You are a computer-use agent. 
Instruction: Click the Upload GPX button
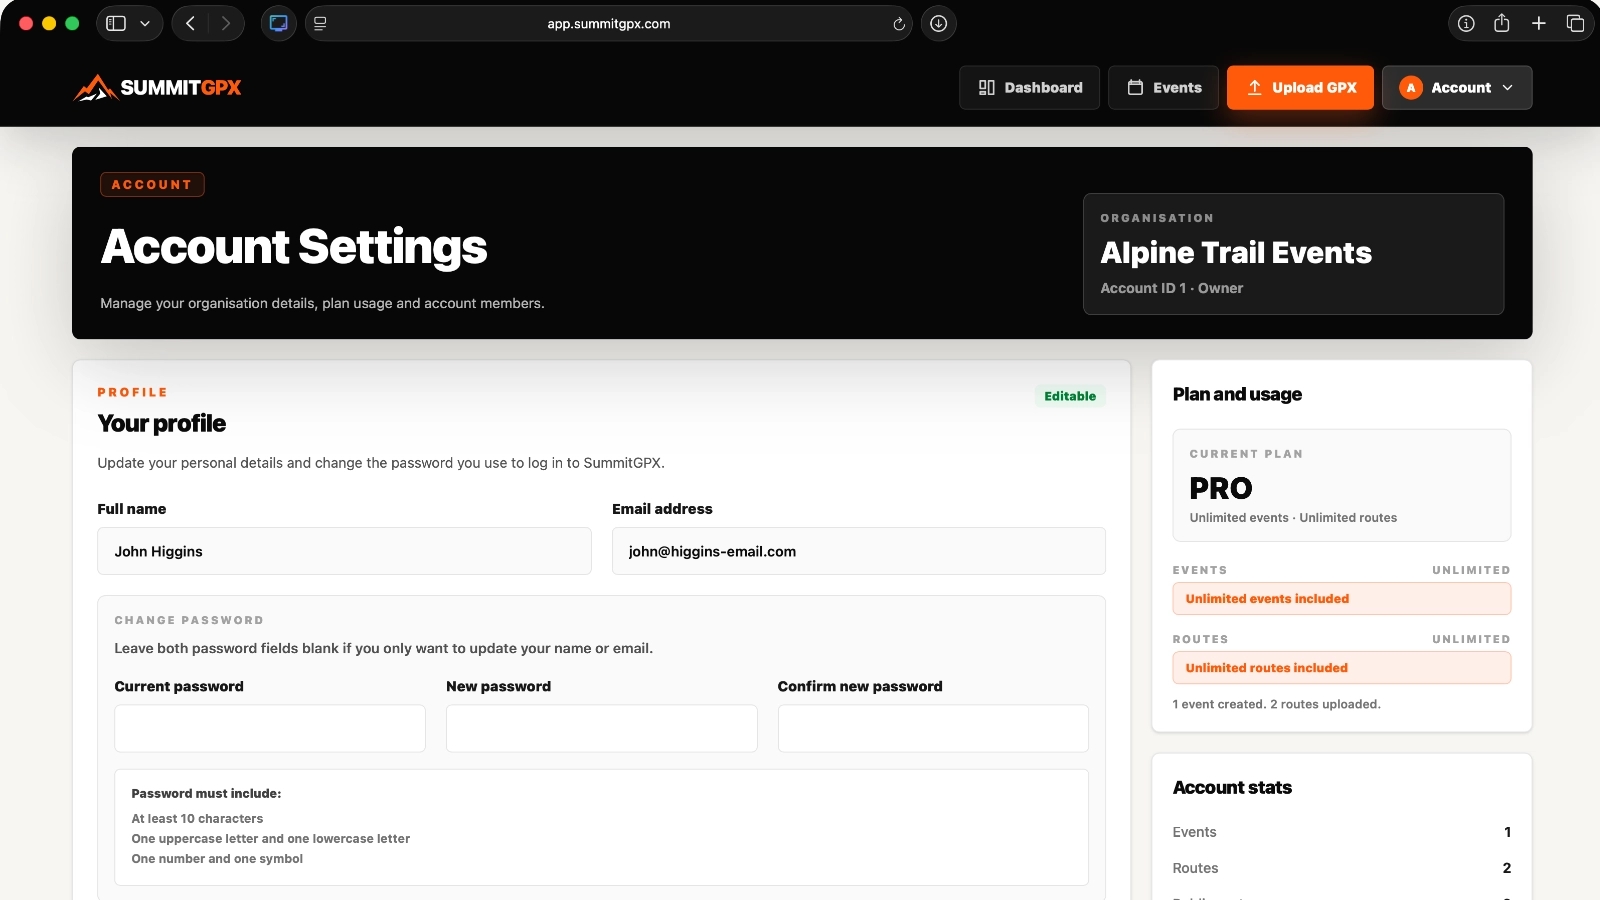pyautogui.click(x=1300, y=88)
